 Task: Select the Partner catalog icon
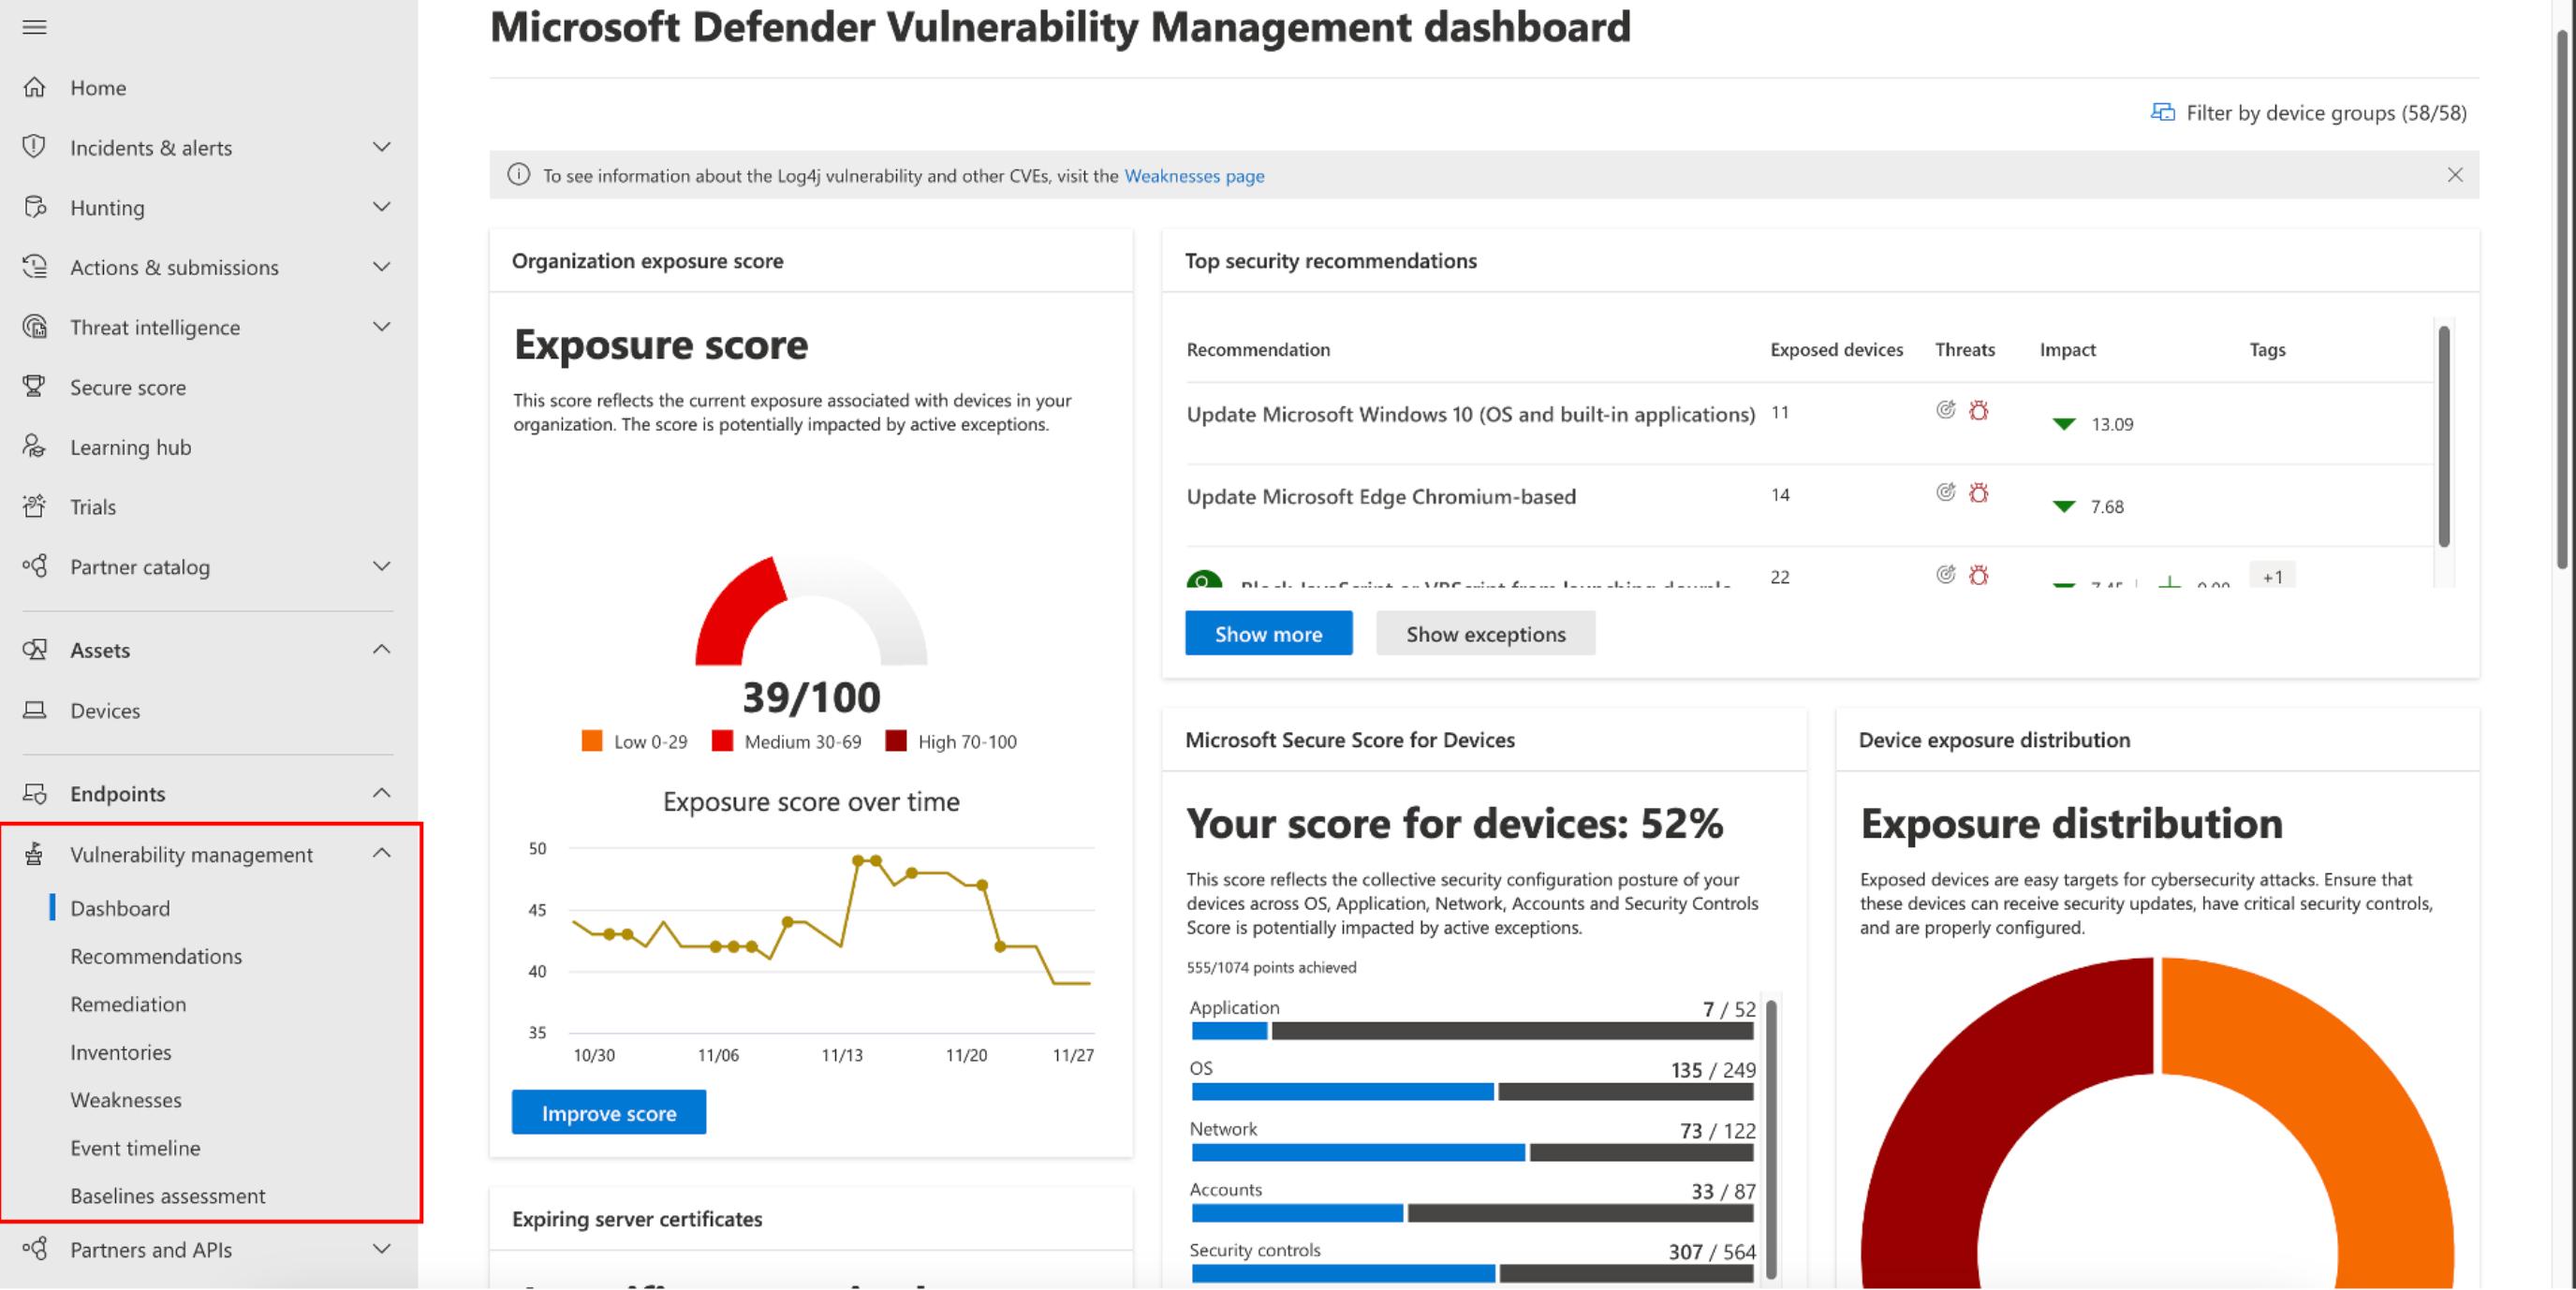(35, 566)
